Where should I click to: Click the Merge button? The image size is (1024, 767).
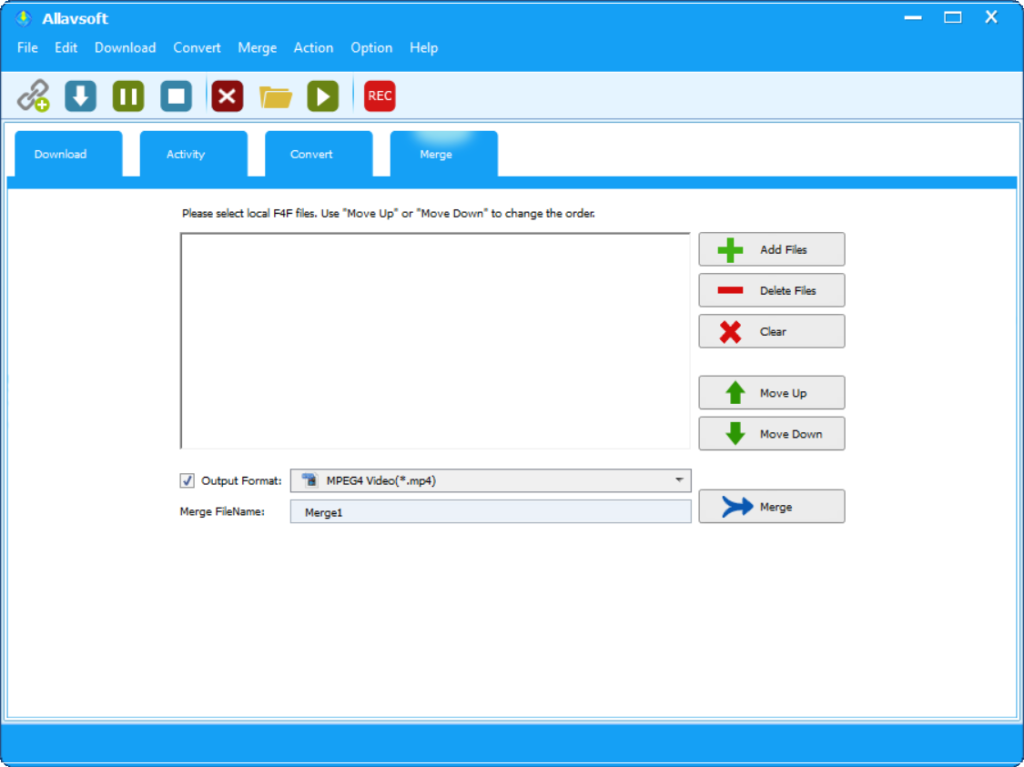click(771, 506)
